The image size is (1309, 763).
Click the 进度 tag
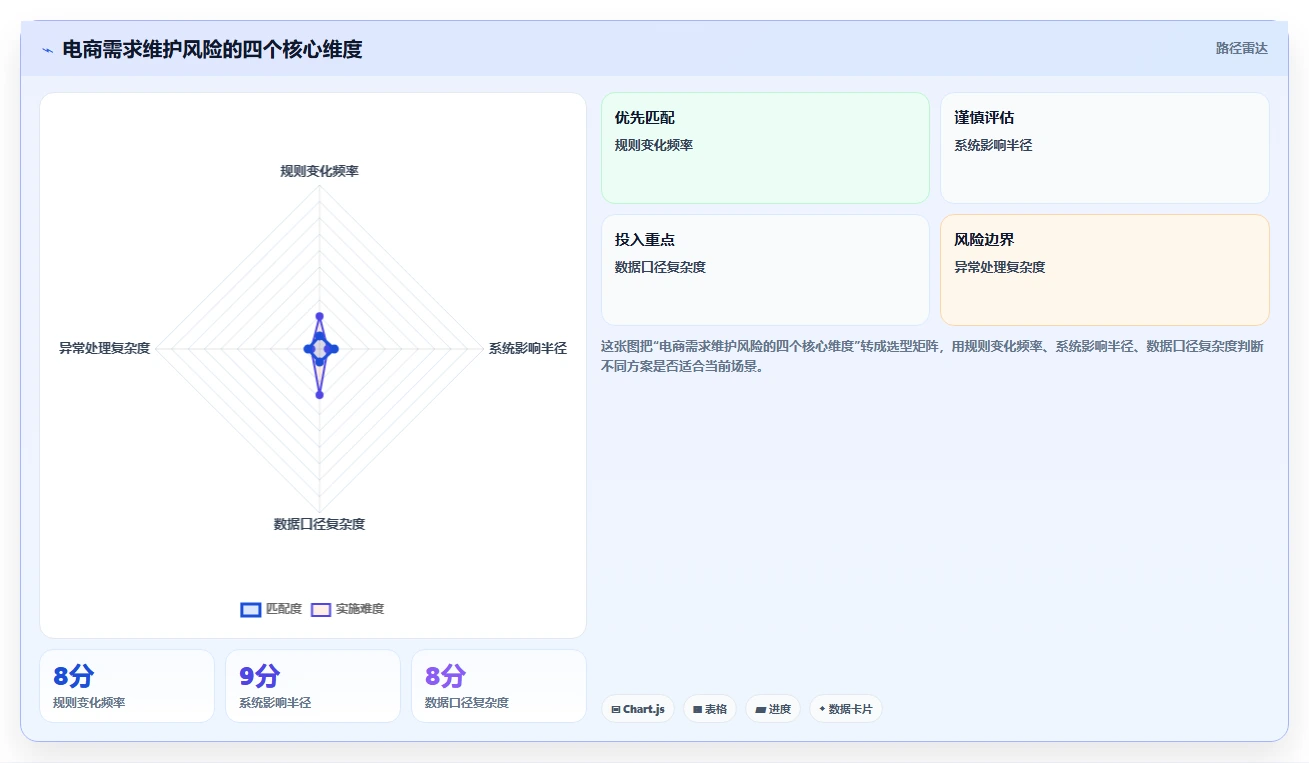(x=773, y=709)
